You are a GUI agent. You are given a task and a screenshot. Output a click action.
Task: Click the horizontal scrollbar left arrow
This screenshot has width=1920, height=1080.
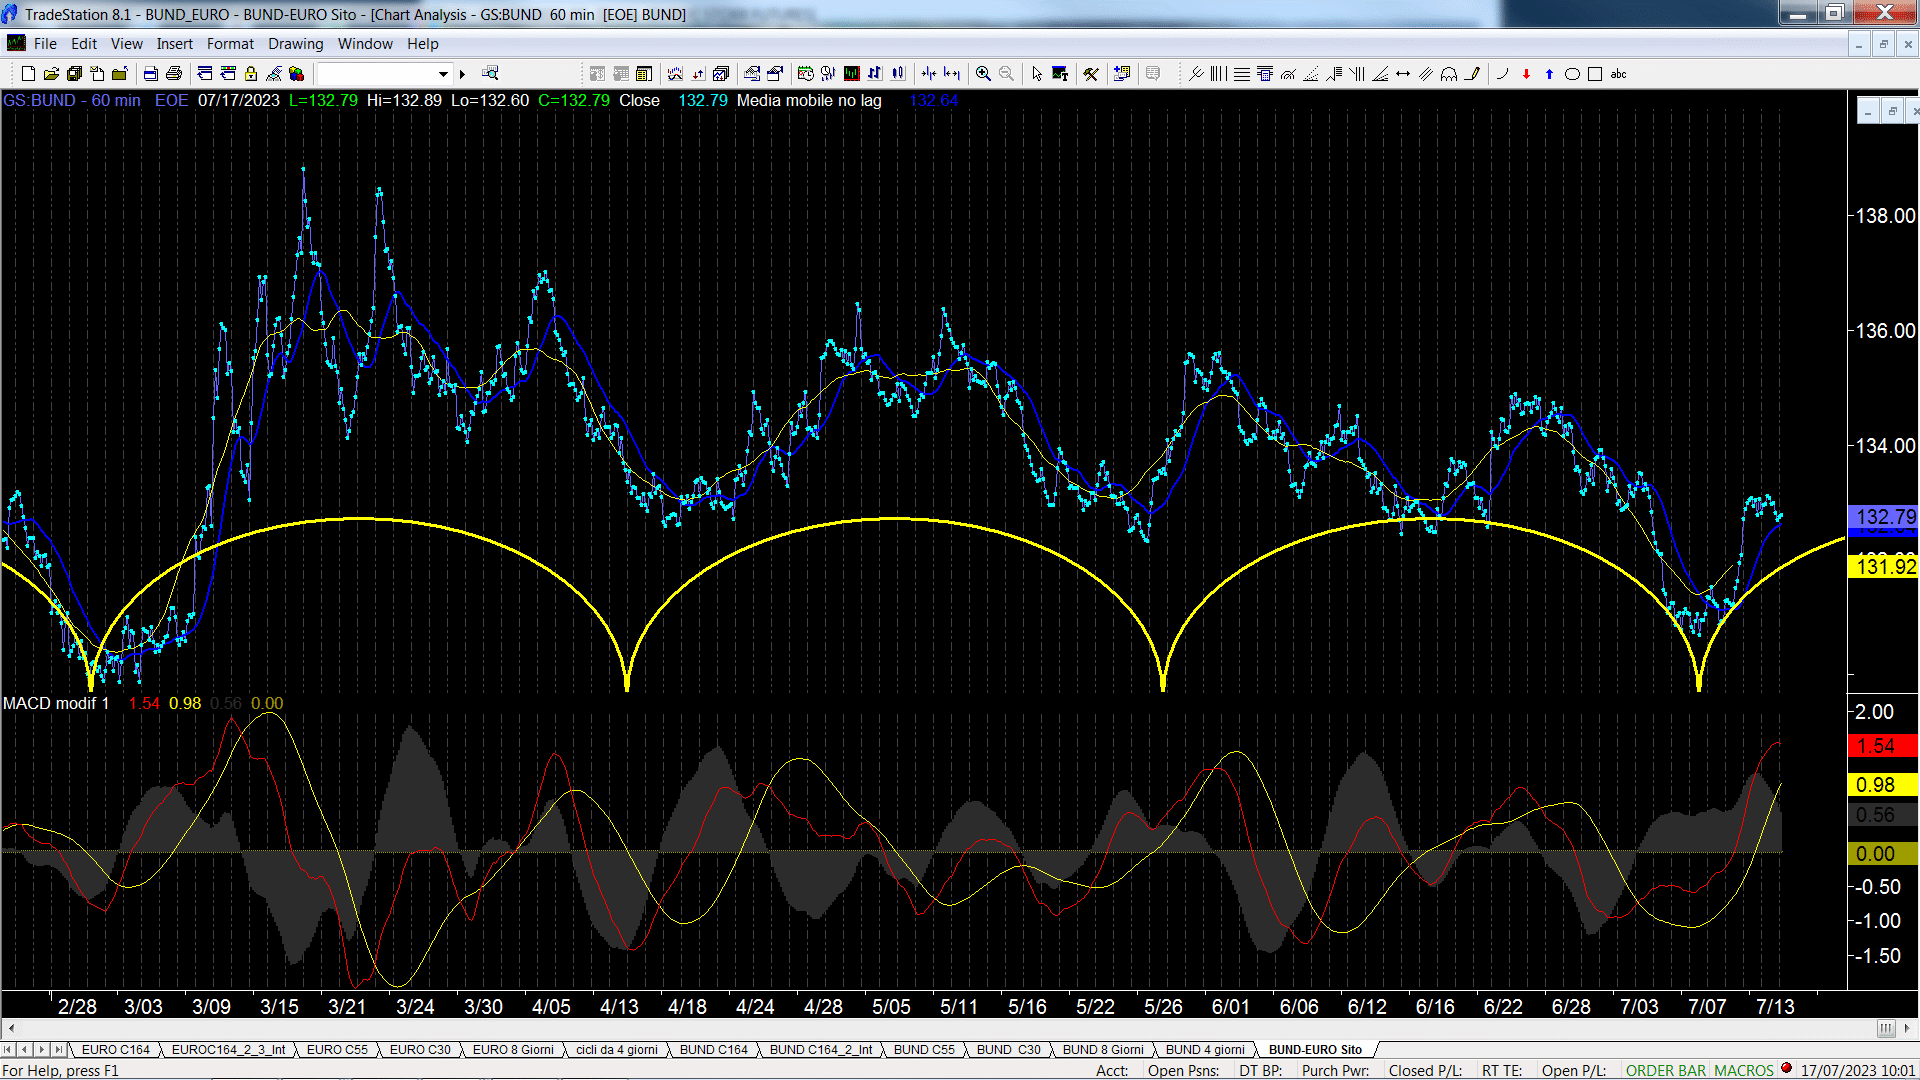11,1028
